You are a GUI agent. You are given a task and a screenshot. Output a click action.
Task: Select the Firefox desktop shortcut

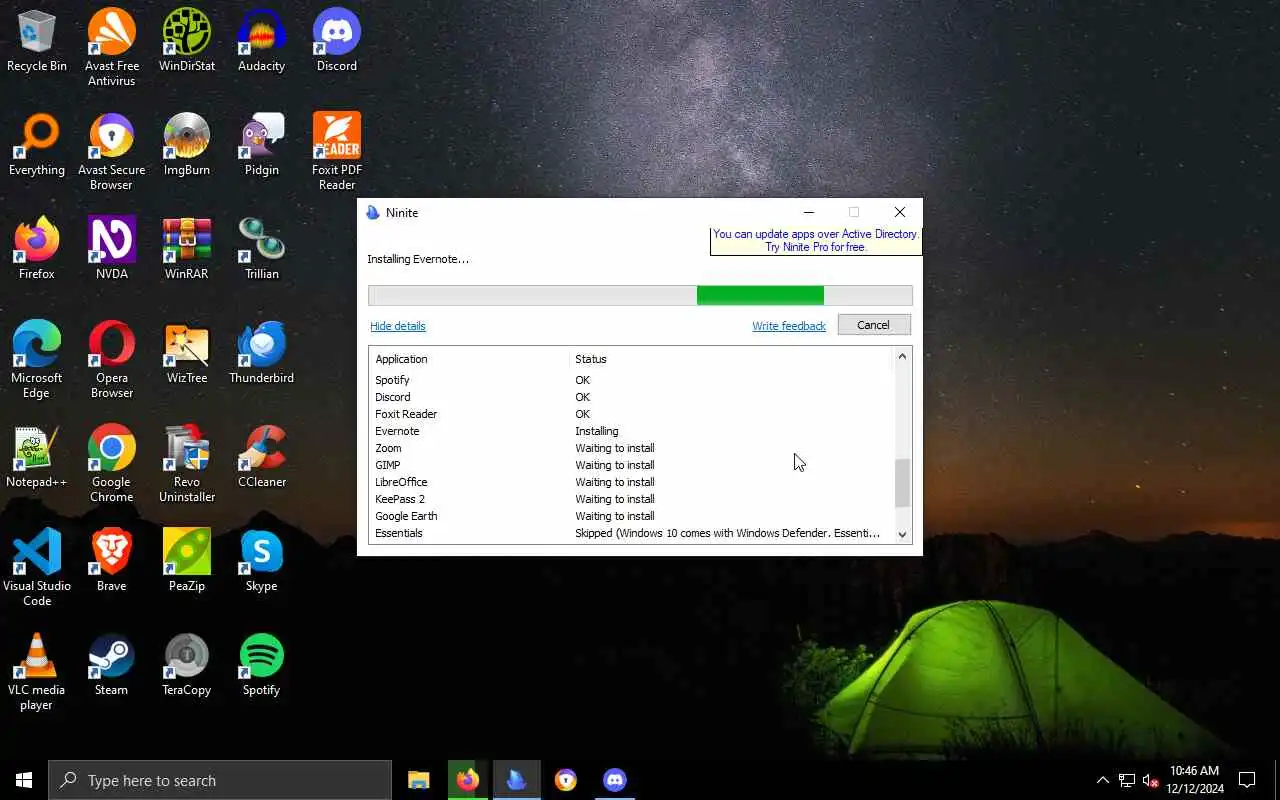[x=37, y=249]
